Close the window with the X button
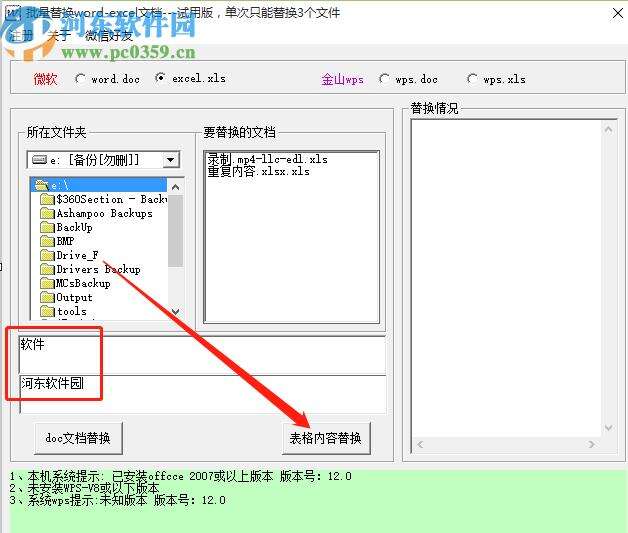 618,13
